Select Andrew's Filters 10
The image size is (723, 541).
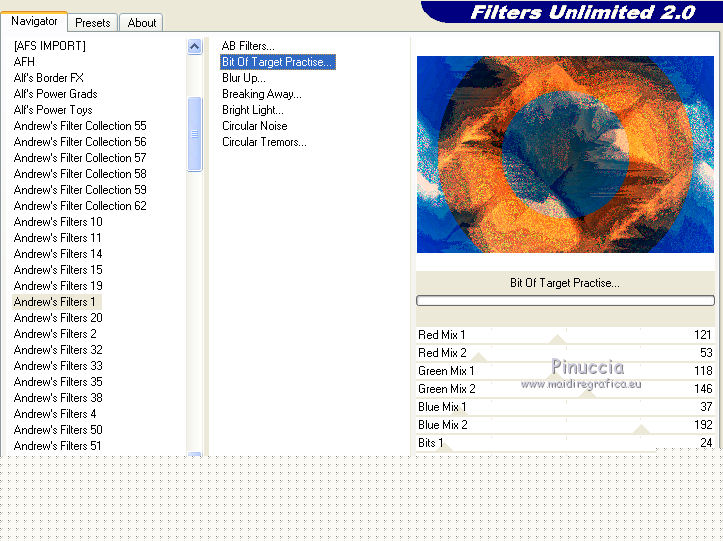[58, 222]
